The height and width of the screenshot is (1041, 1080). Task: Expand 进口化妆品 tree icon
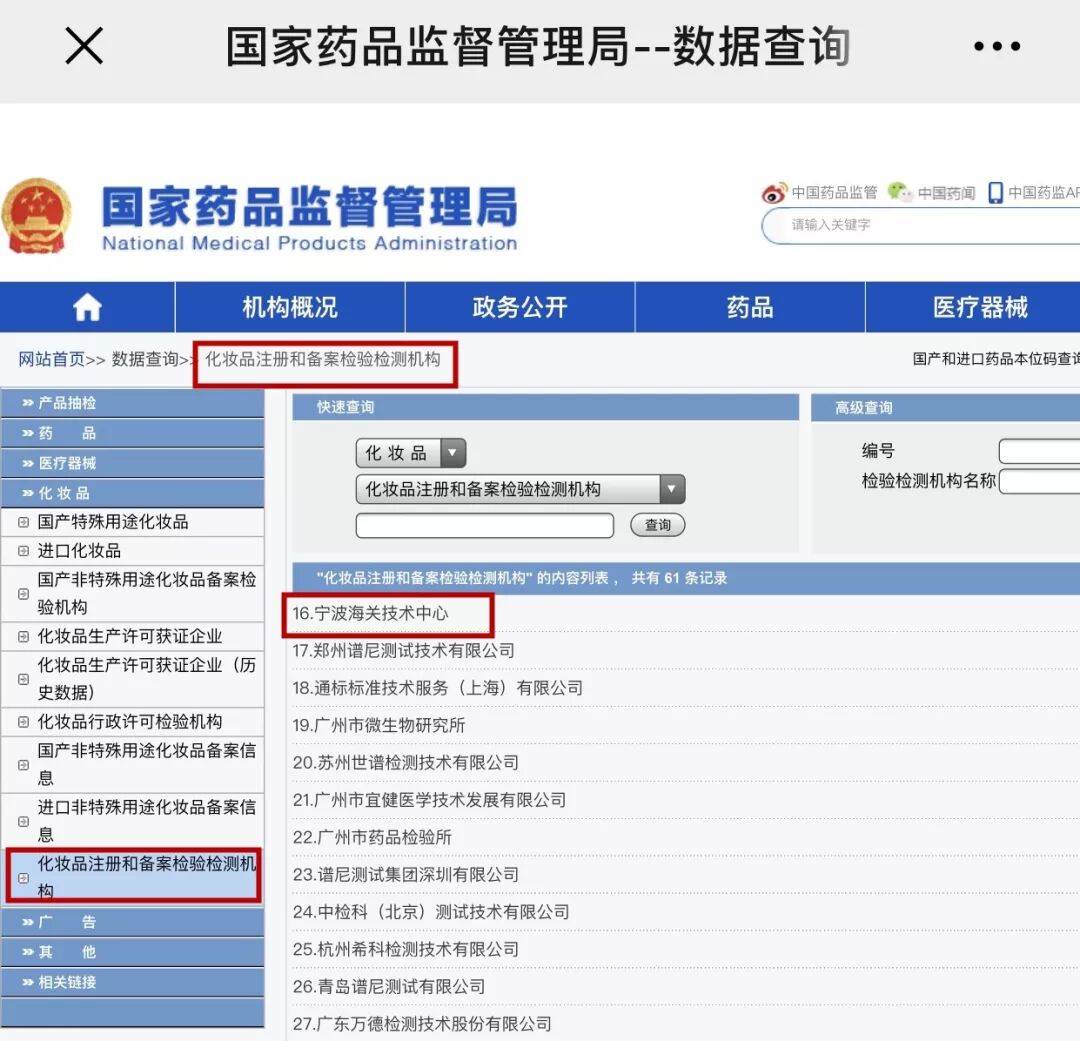[23, 551]
